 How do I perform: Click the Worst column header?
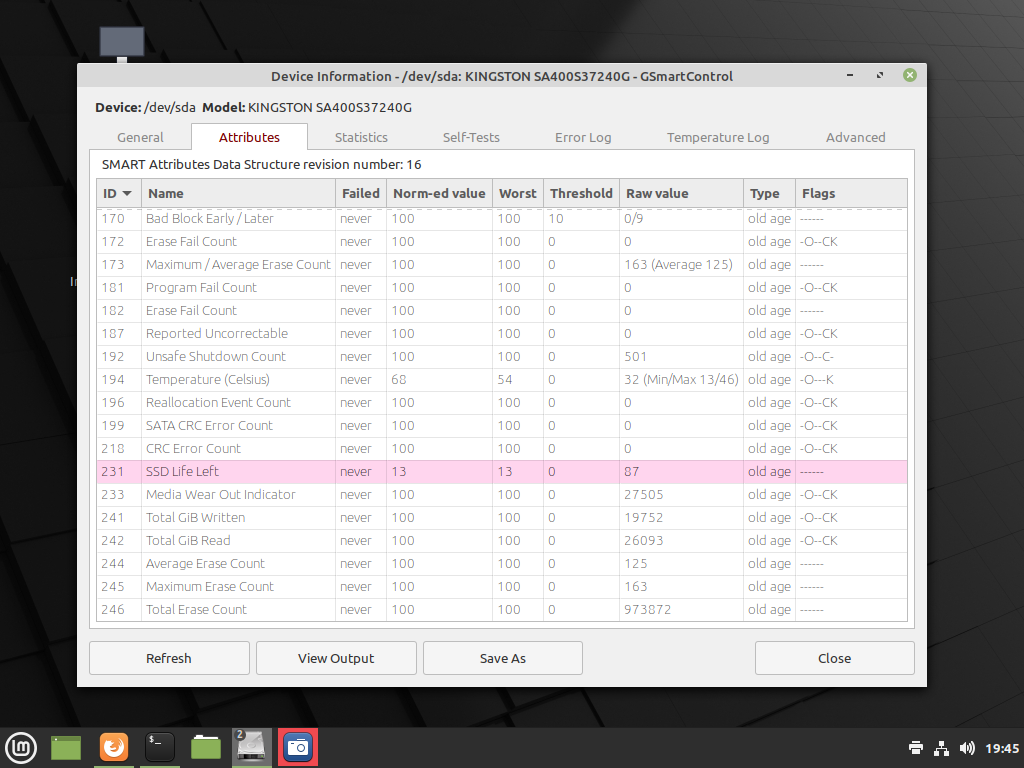pyautogui.click(x=518, y=193)
